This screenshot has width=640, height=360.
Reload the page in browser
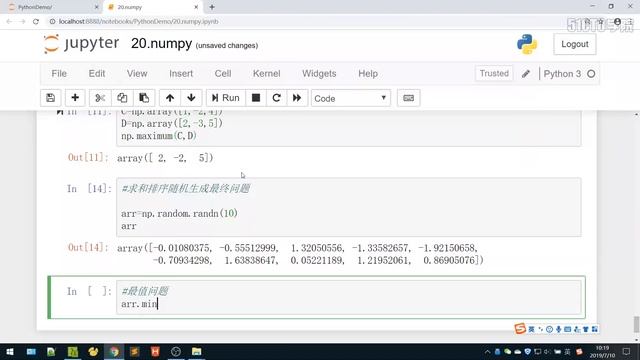36,22
